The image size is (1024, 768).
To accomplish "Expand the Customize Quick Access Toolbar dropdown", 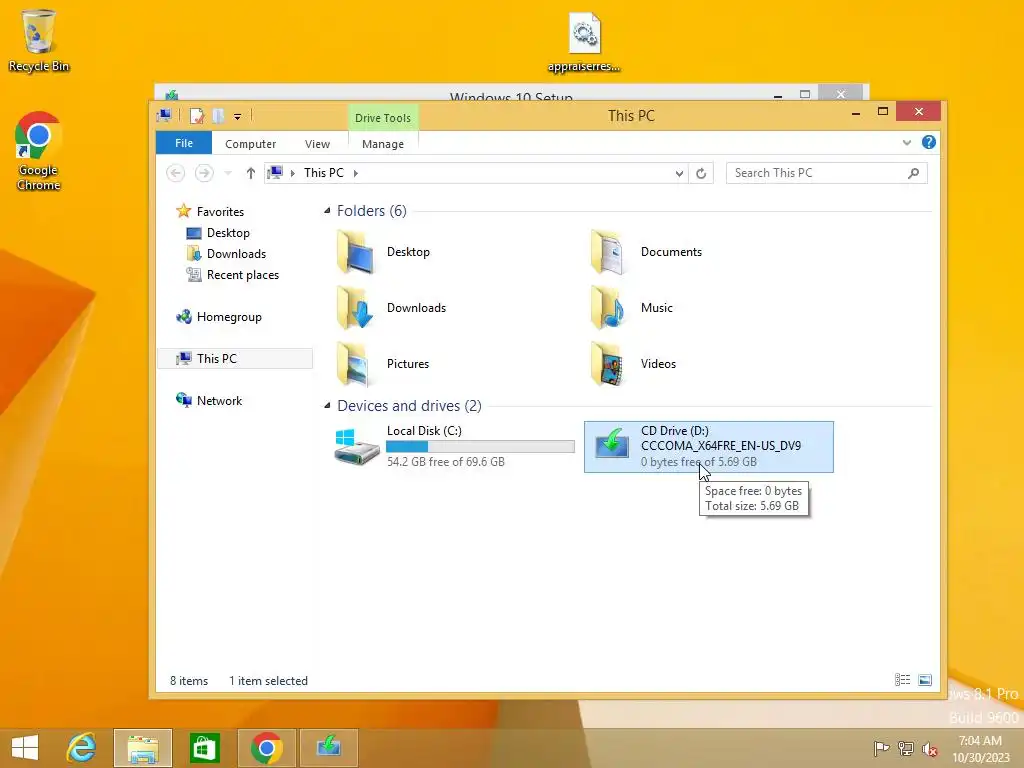I will point(238,117).
